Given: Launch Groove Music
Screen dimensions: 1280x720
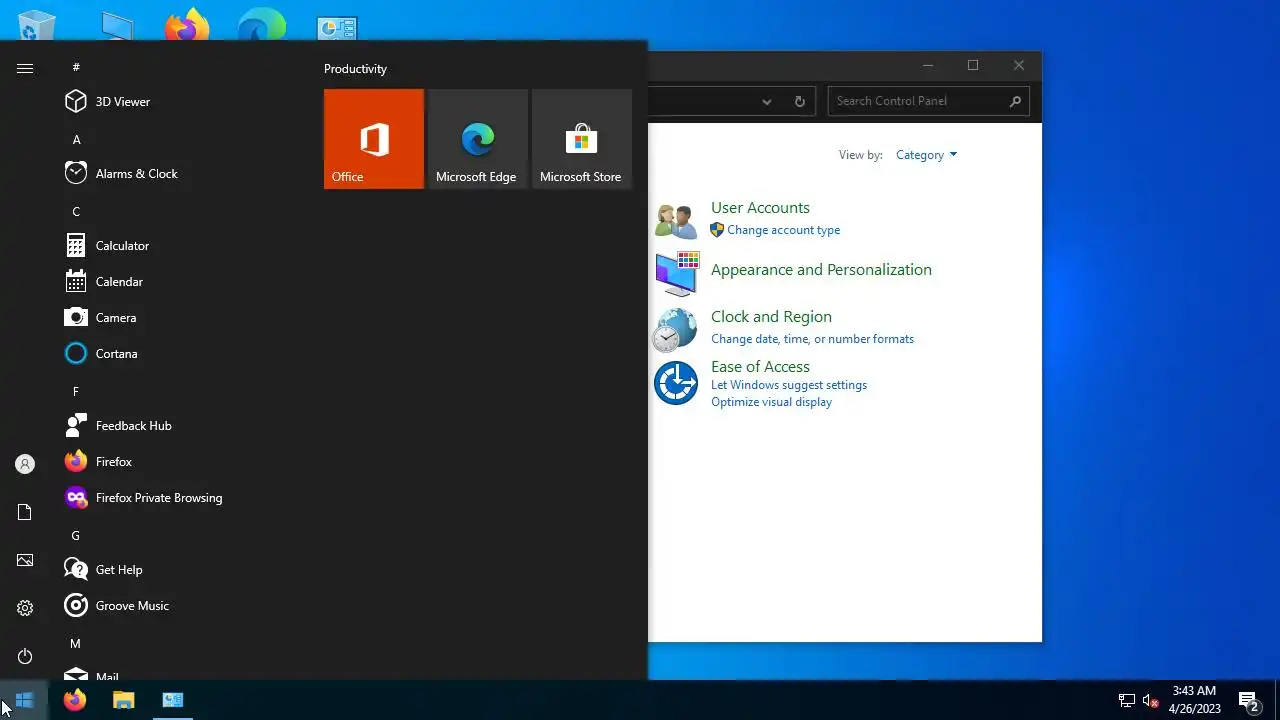Looking at the screenshot, I should tap(180, 605).
